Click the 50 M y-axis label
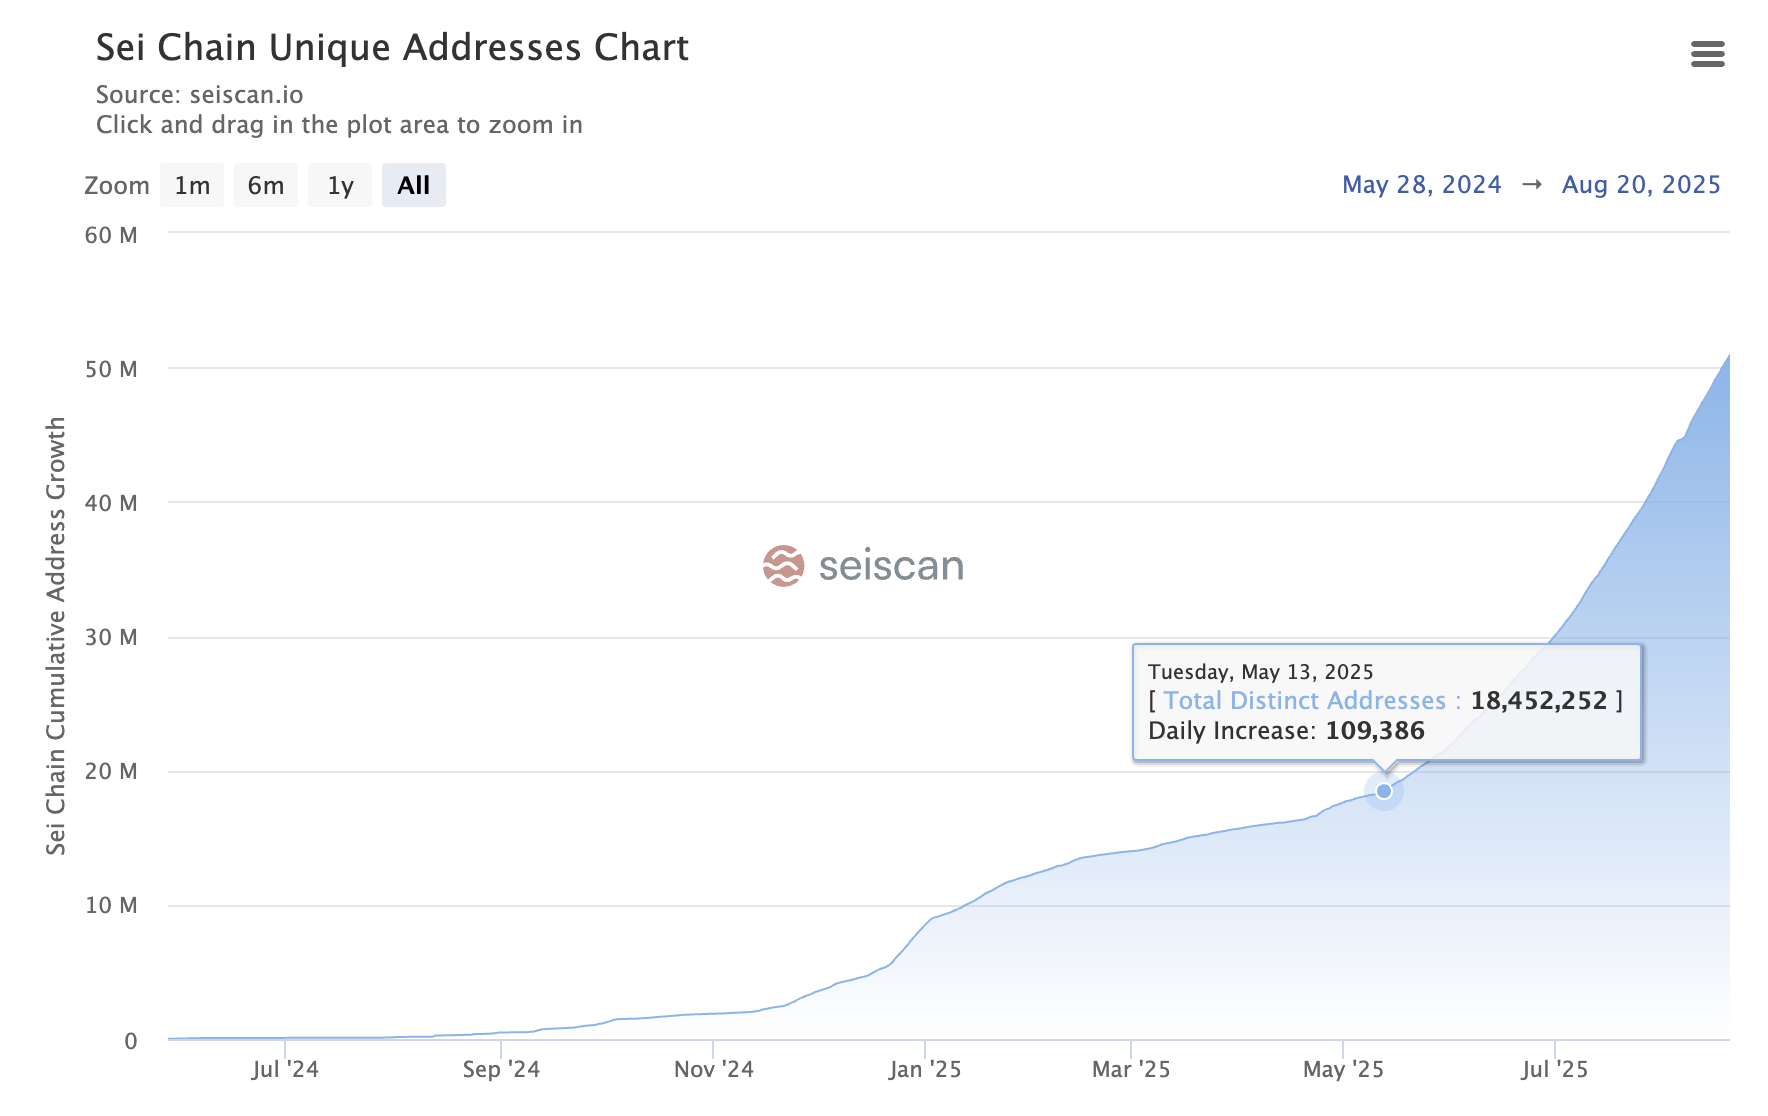 point(111,369)
